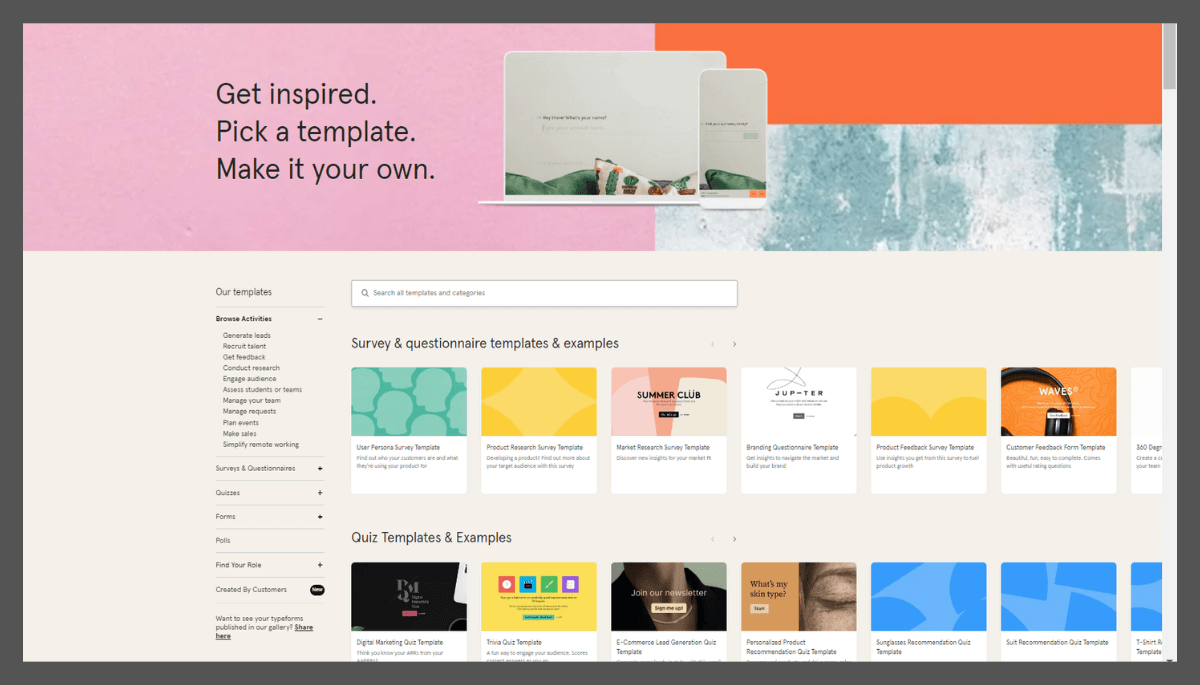Click the search magnifier icon
This screenshot has height=685, width=1200.
(x=365, y=293)
